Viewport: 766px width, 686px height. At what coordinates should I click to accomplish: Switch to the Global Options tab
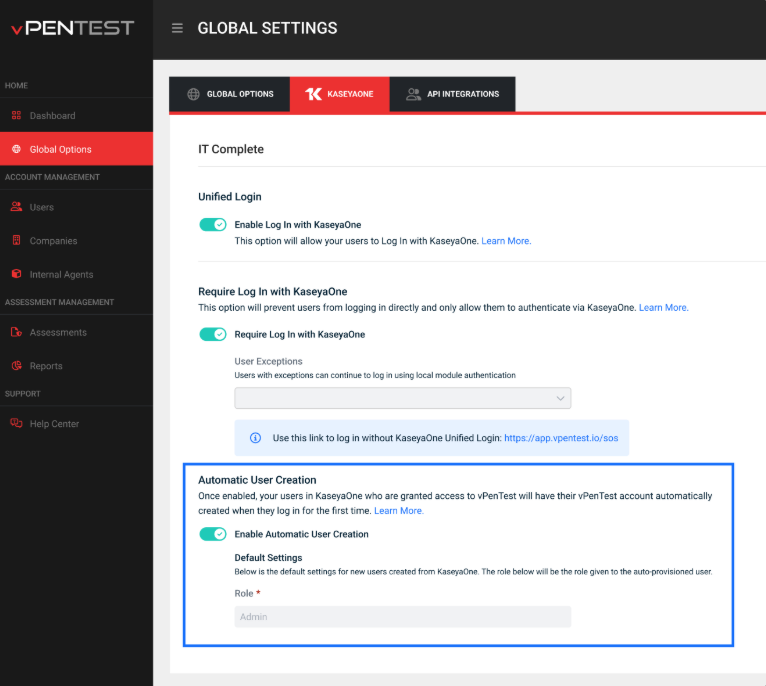230,94
